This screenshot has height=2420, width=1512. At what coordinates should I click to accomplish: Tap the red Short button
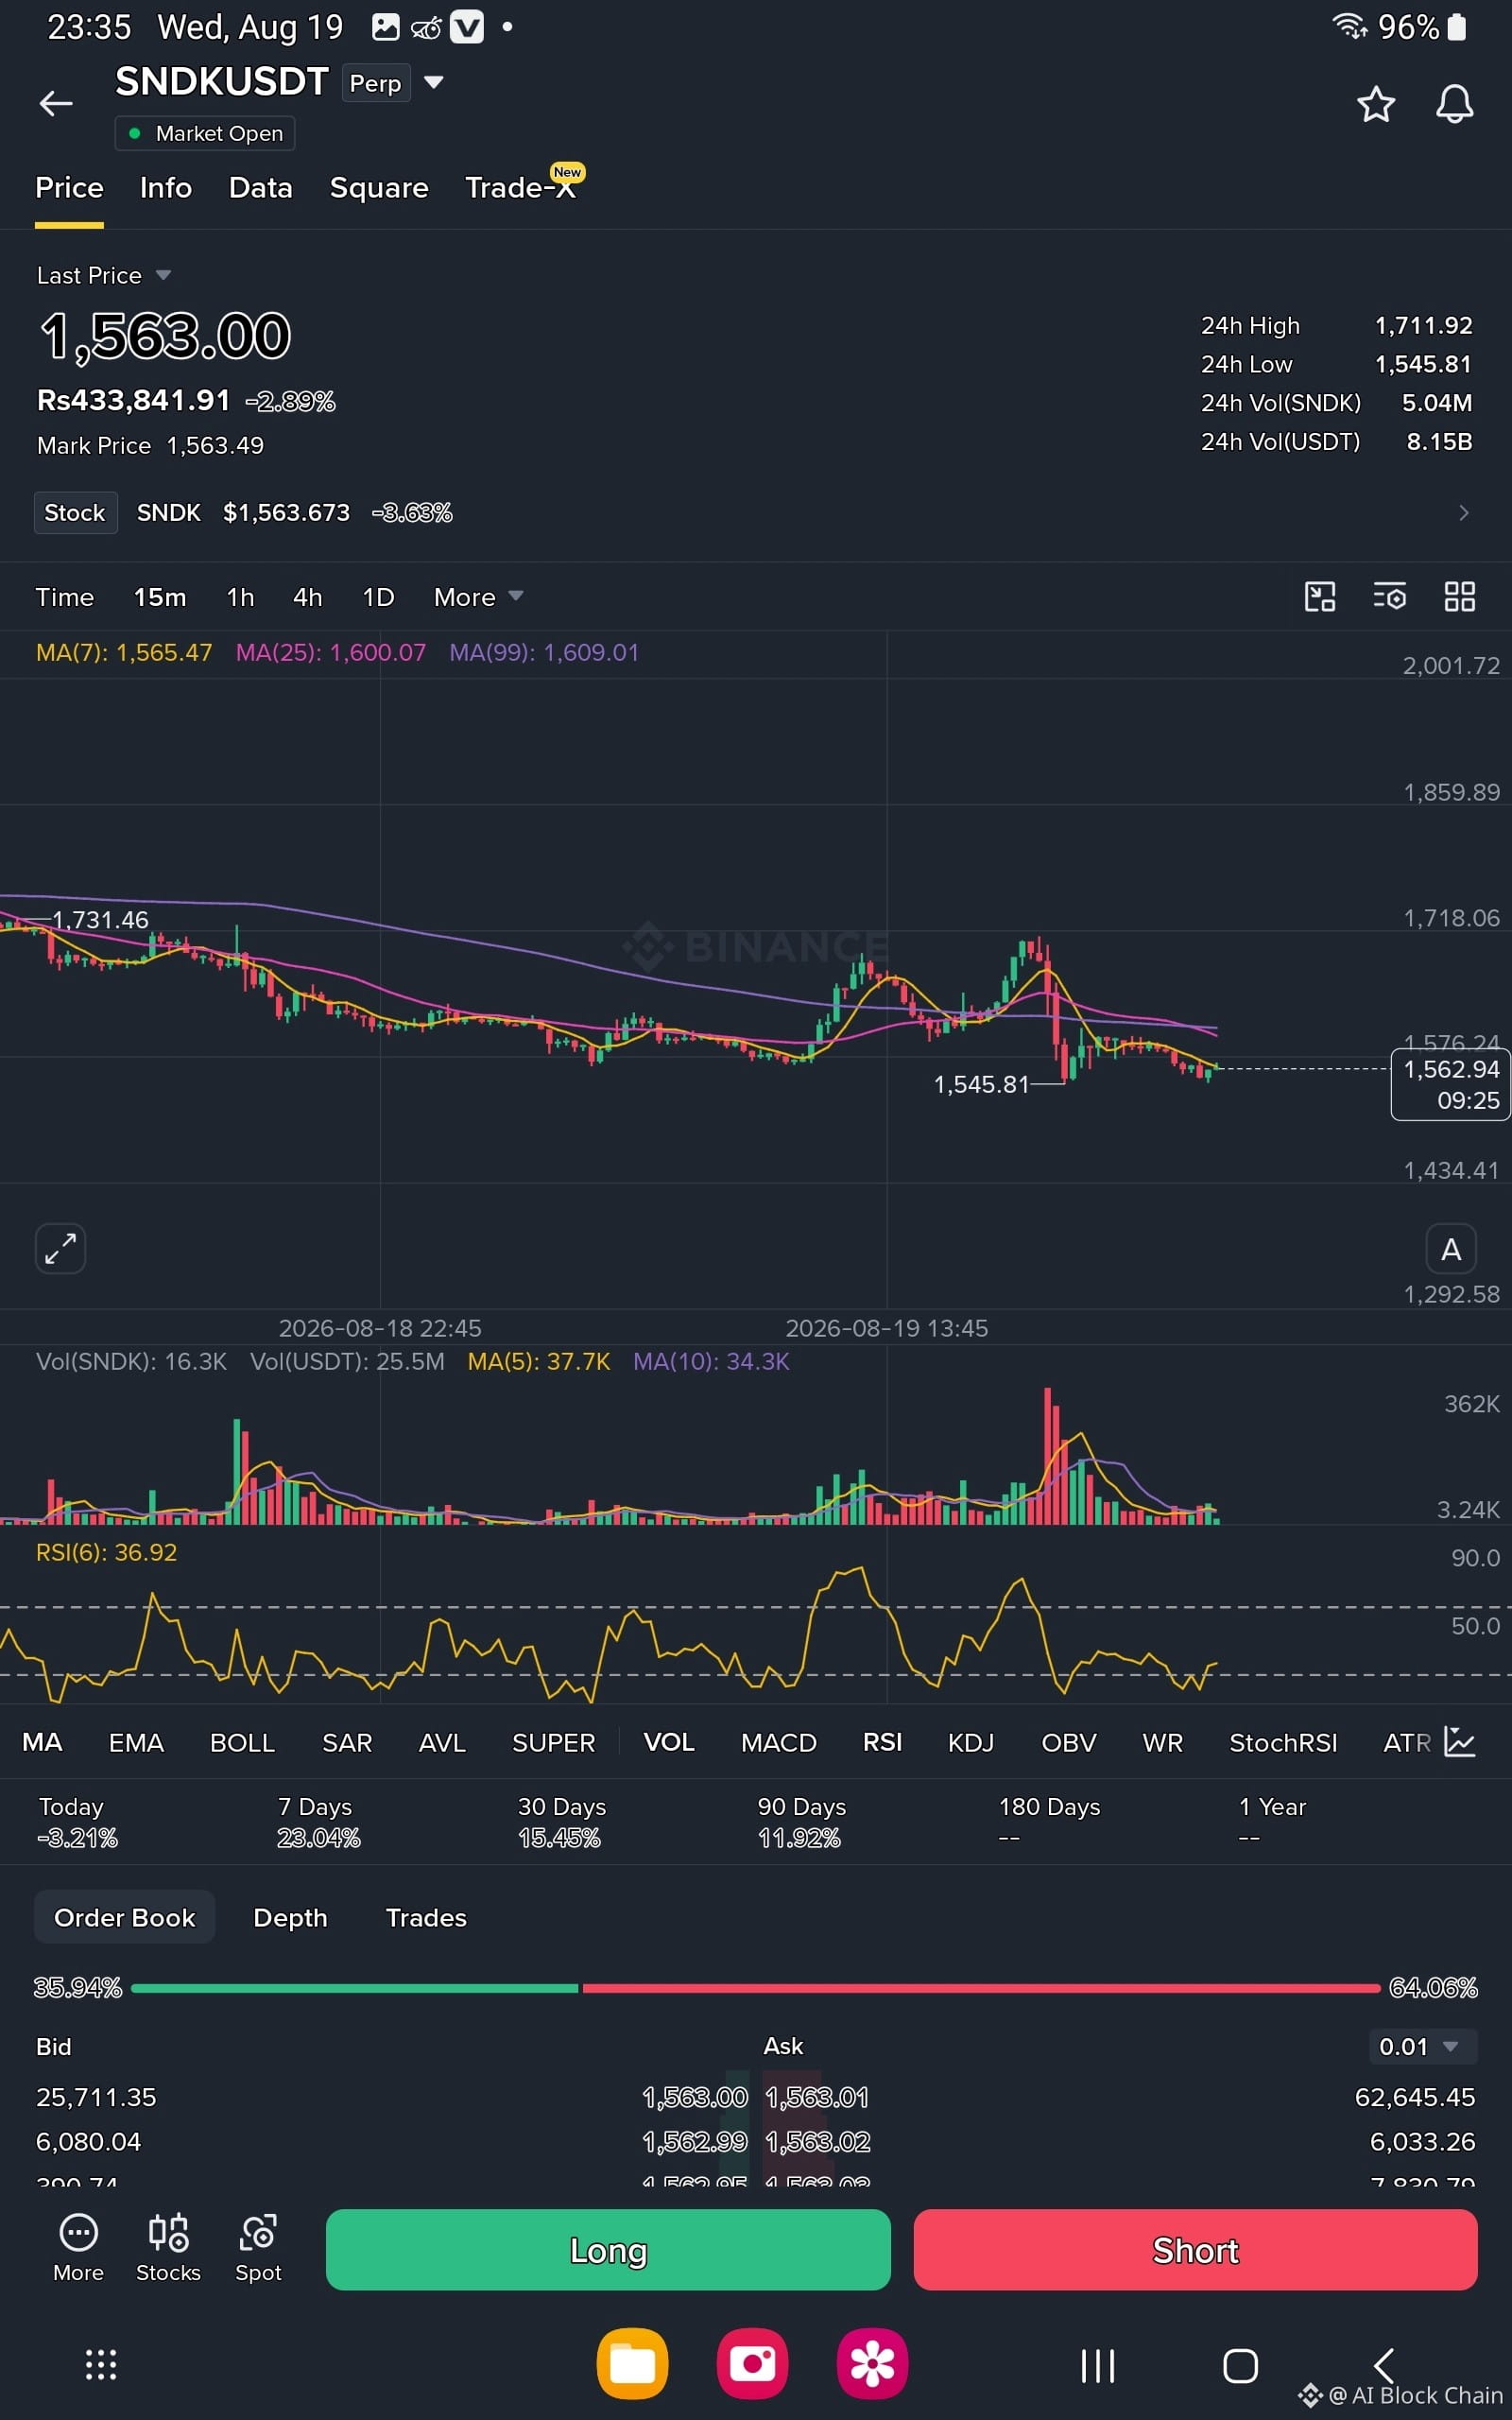point(1195,2250)
